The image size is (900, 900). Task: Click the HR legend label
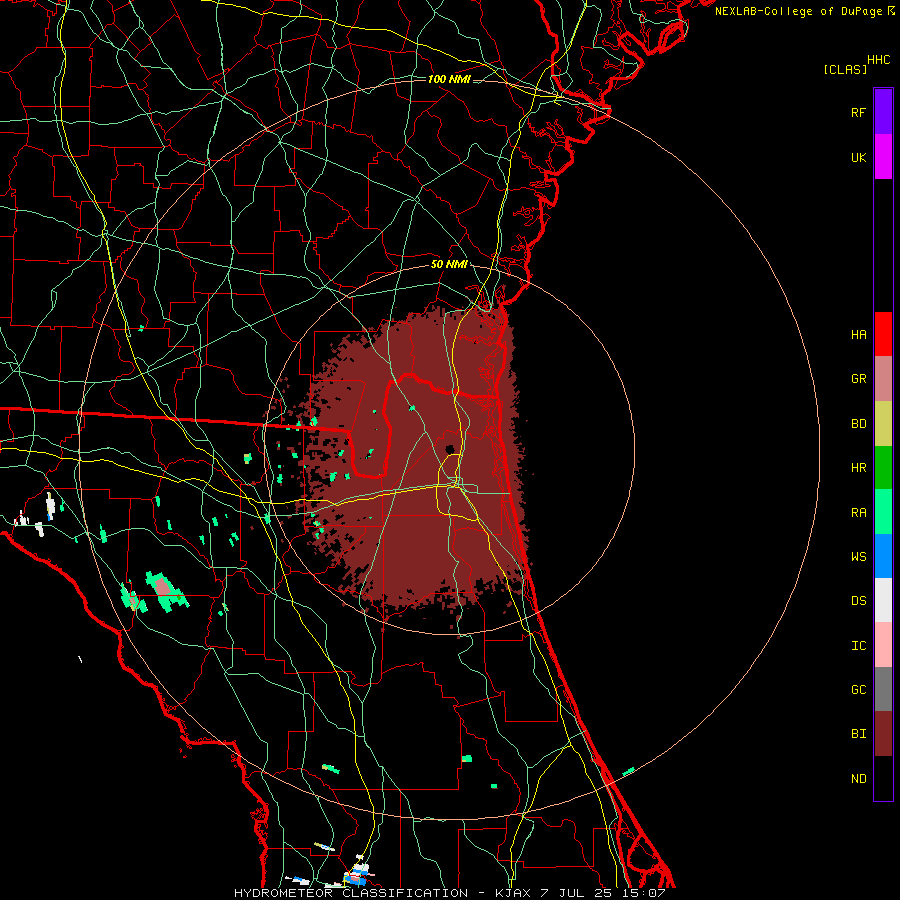(x=858, y=468)
